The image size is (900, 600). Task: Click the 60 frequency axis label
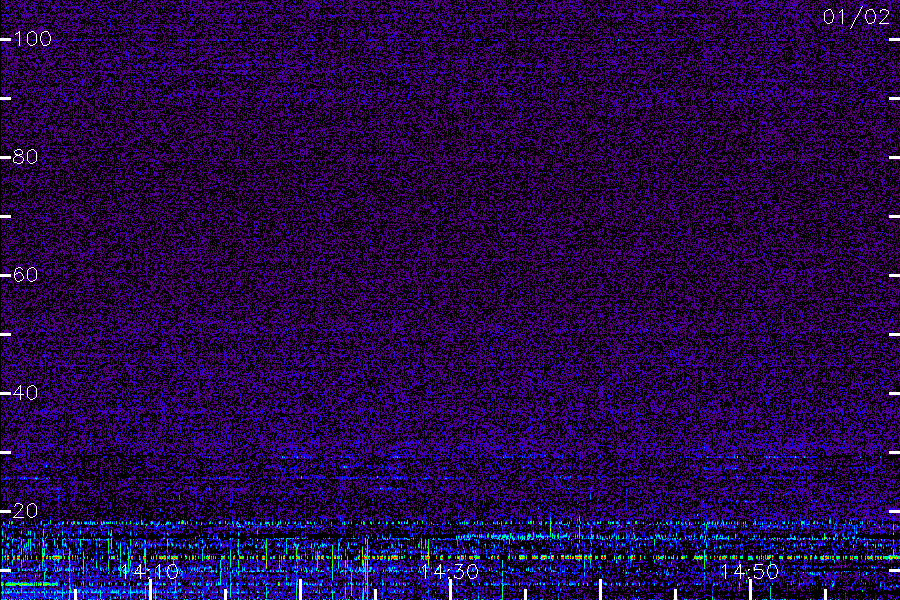[x=25, y=275]
